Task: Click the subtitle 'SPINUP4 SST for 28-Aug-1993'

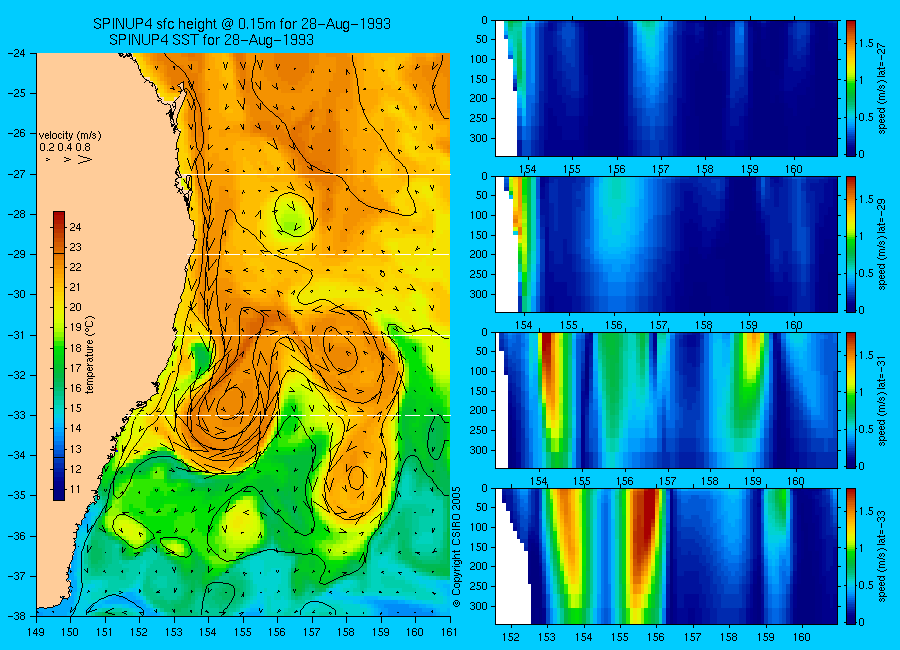Action: click(211, 40)
